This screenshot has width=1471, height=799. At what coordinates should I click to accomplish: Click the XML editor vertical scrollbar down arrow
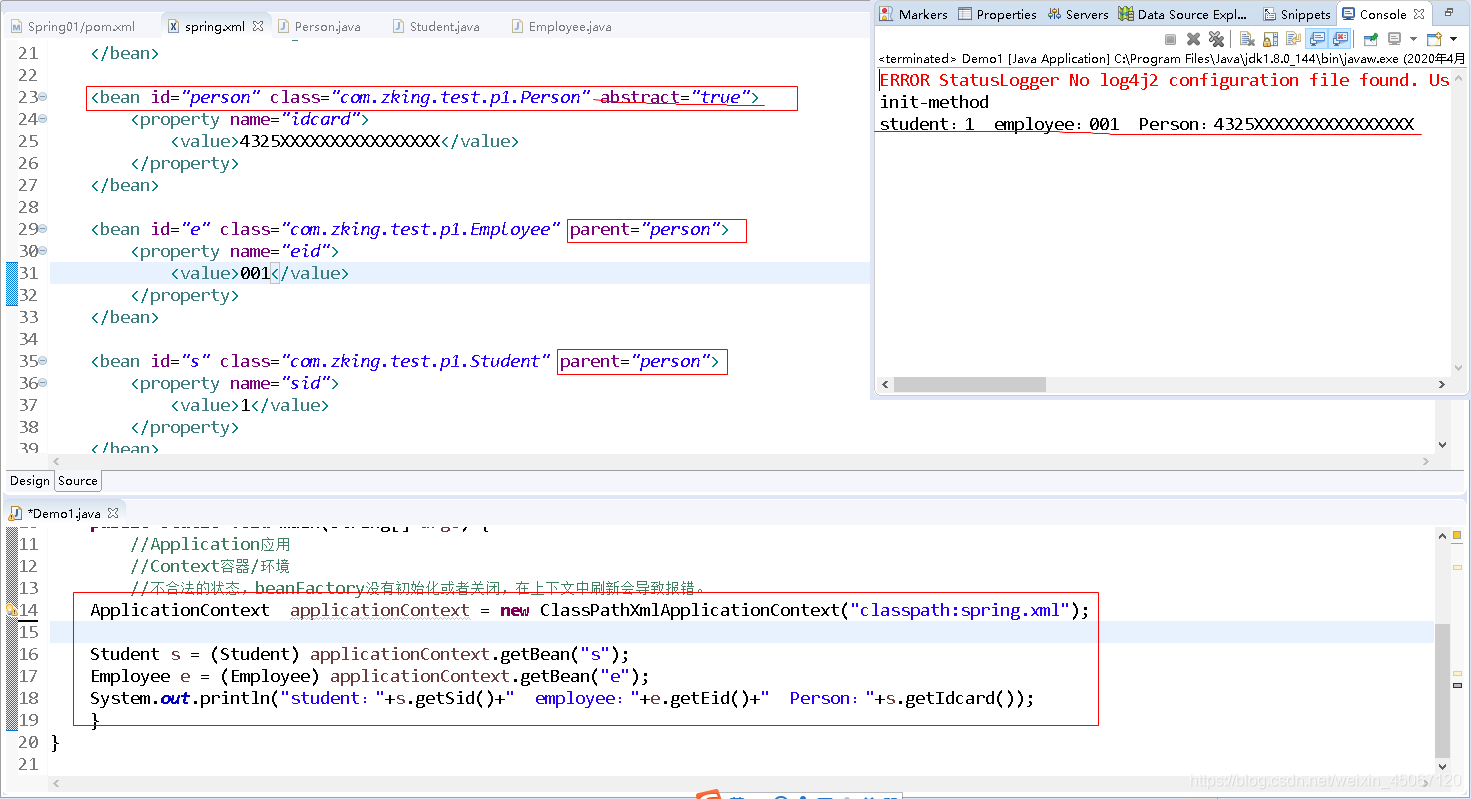tap(1442, 445)
